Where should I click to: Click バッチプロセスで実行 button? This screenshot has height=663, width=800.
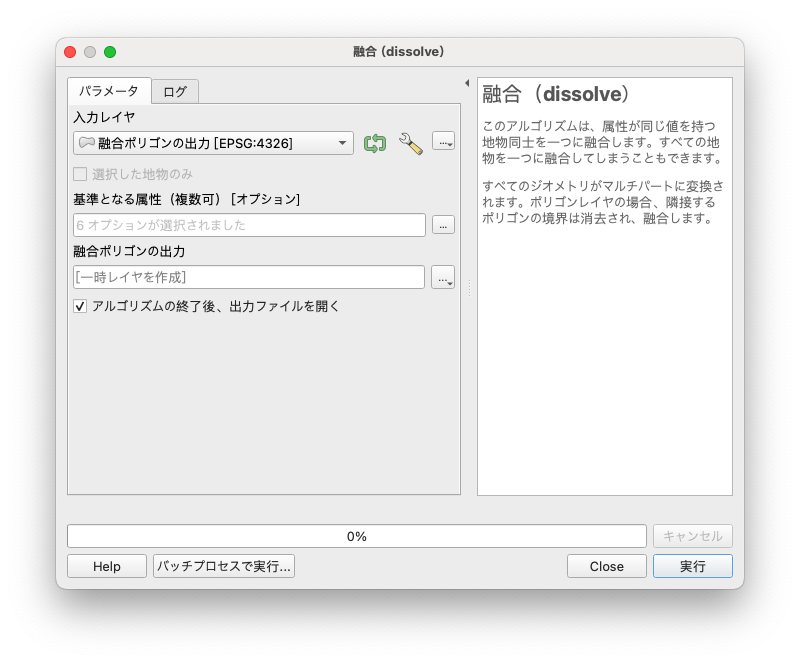222,566
